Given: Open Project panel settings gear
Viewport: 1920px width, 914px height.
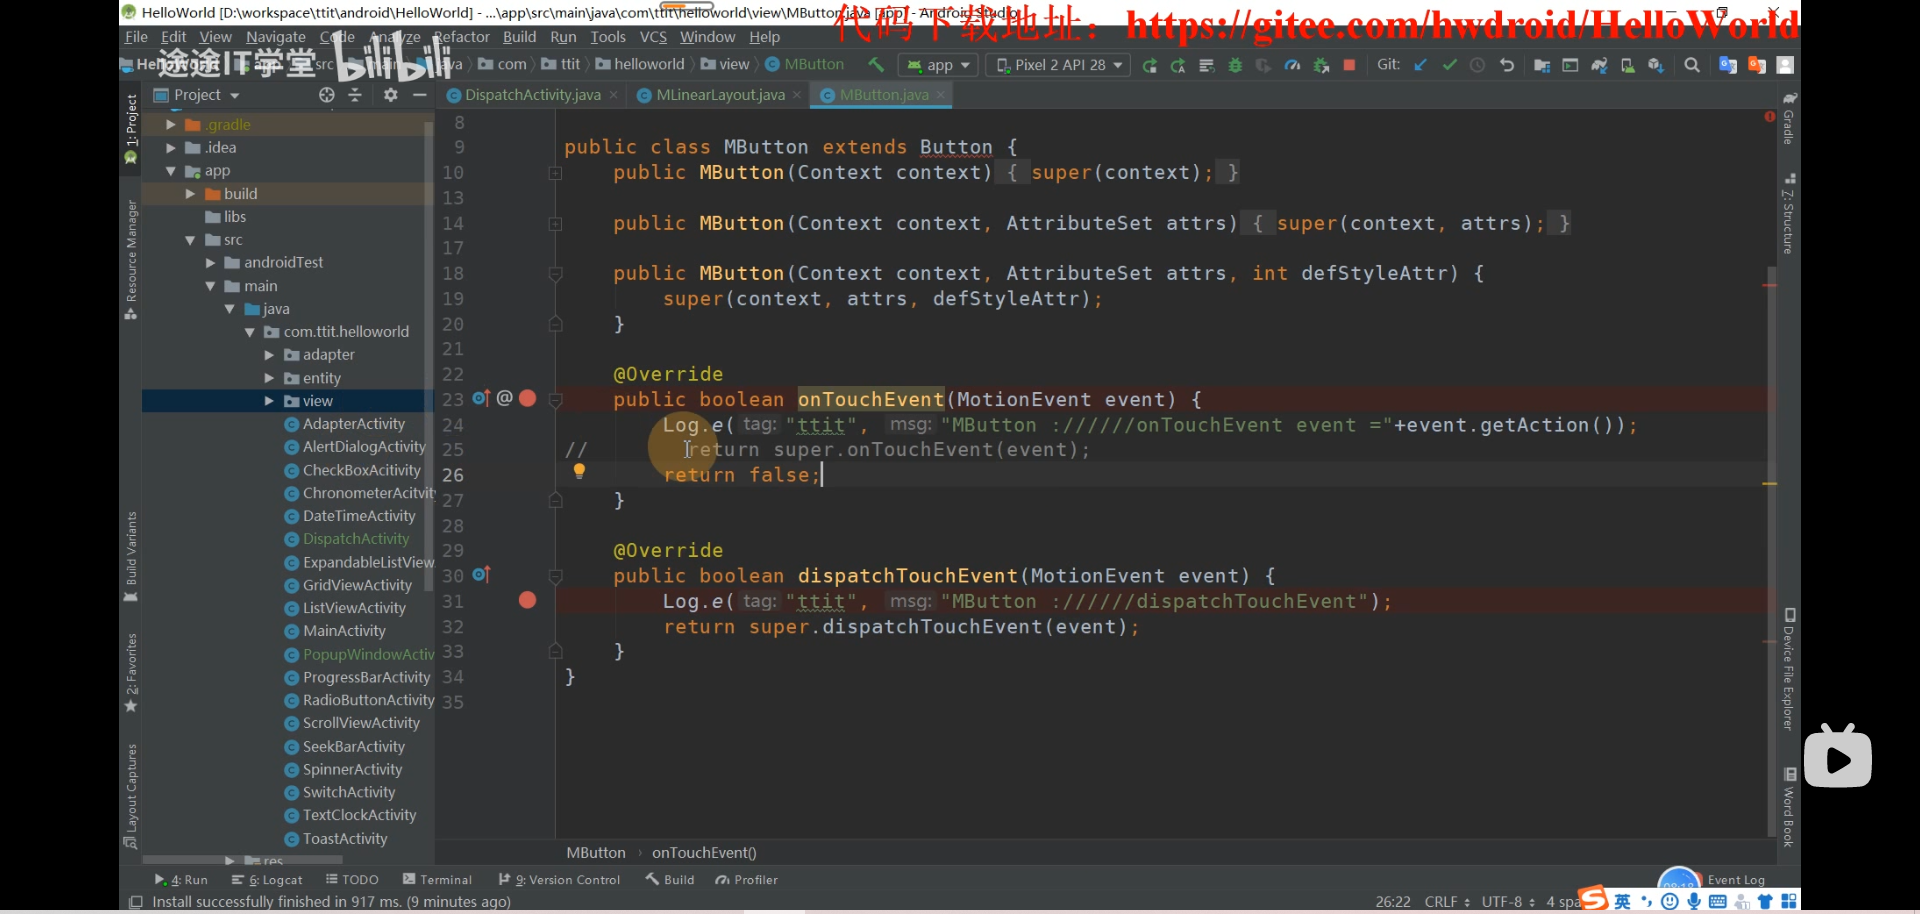Looking at the screenshot, I should click(x=391, y=95).
